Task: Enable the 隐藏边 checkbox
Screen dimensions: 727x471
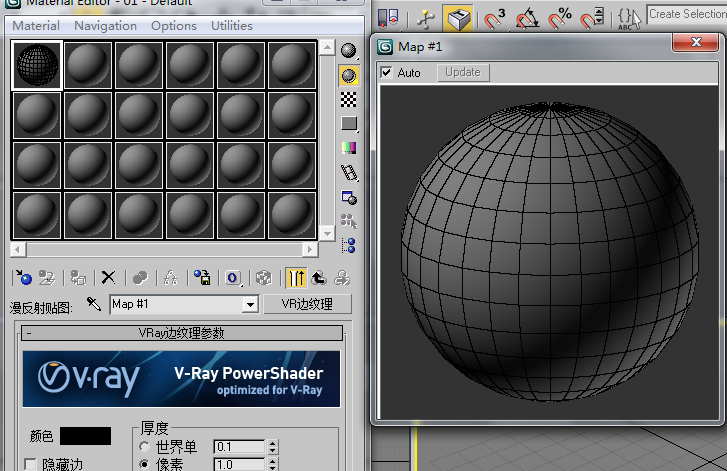Action: 31,464
